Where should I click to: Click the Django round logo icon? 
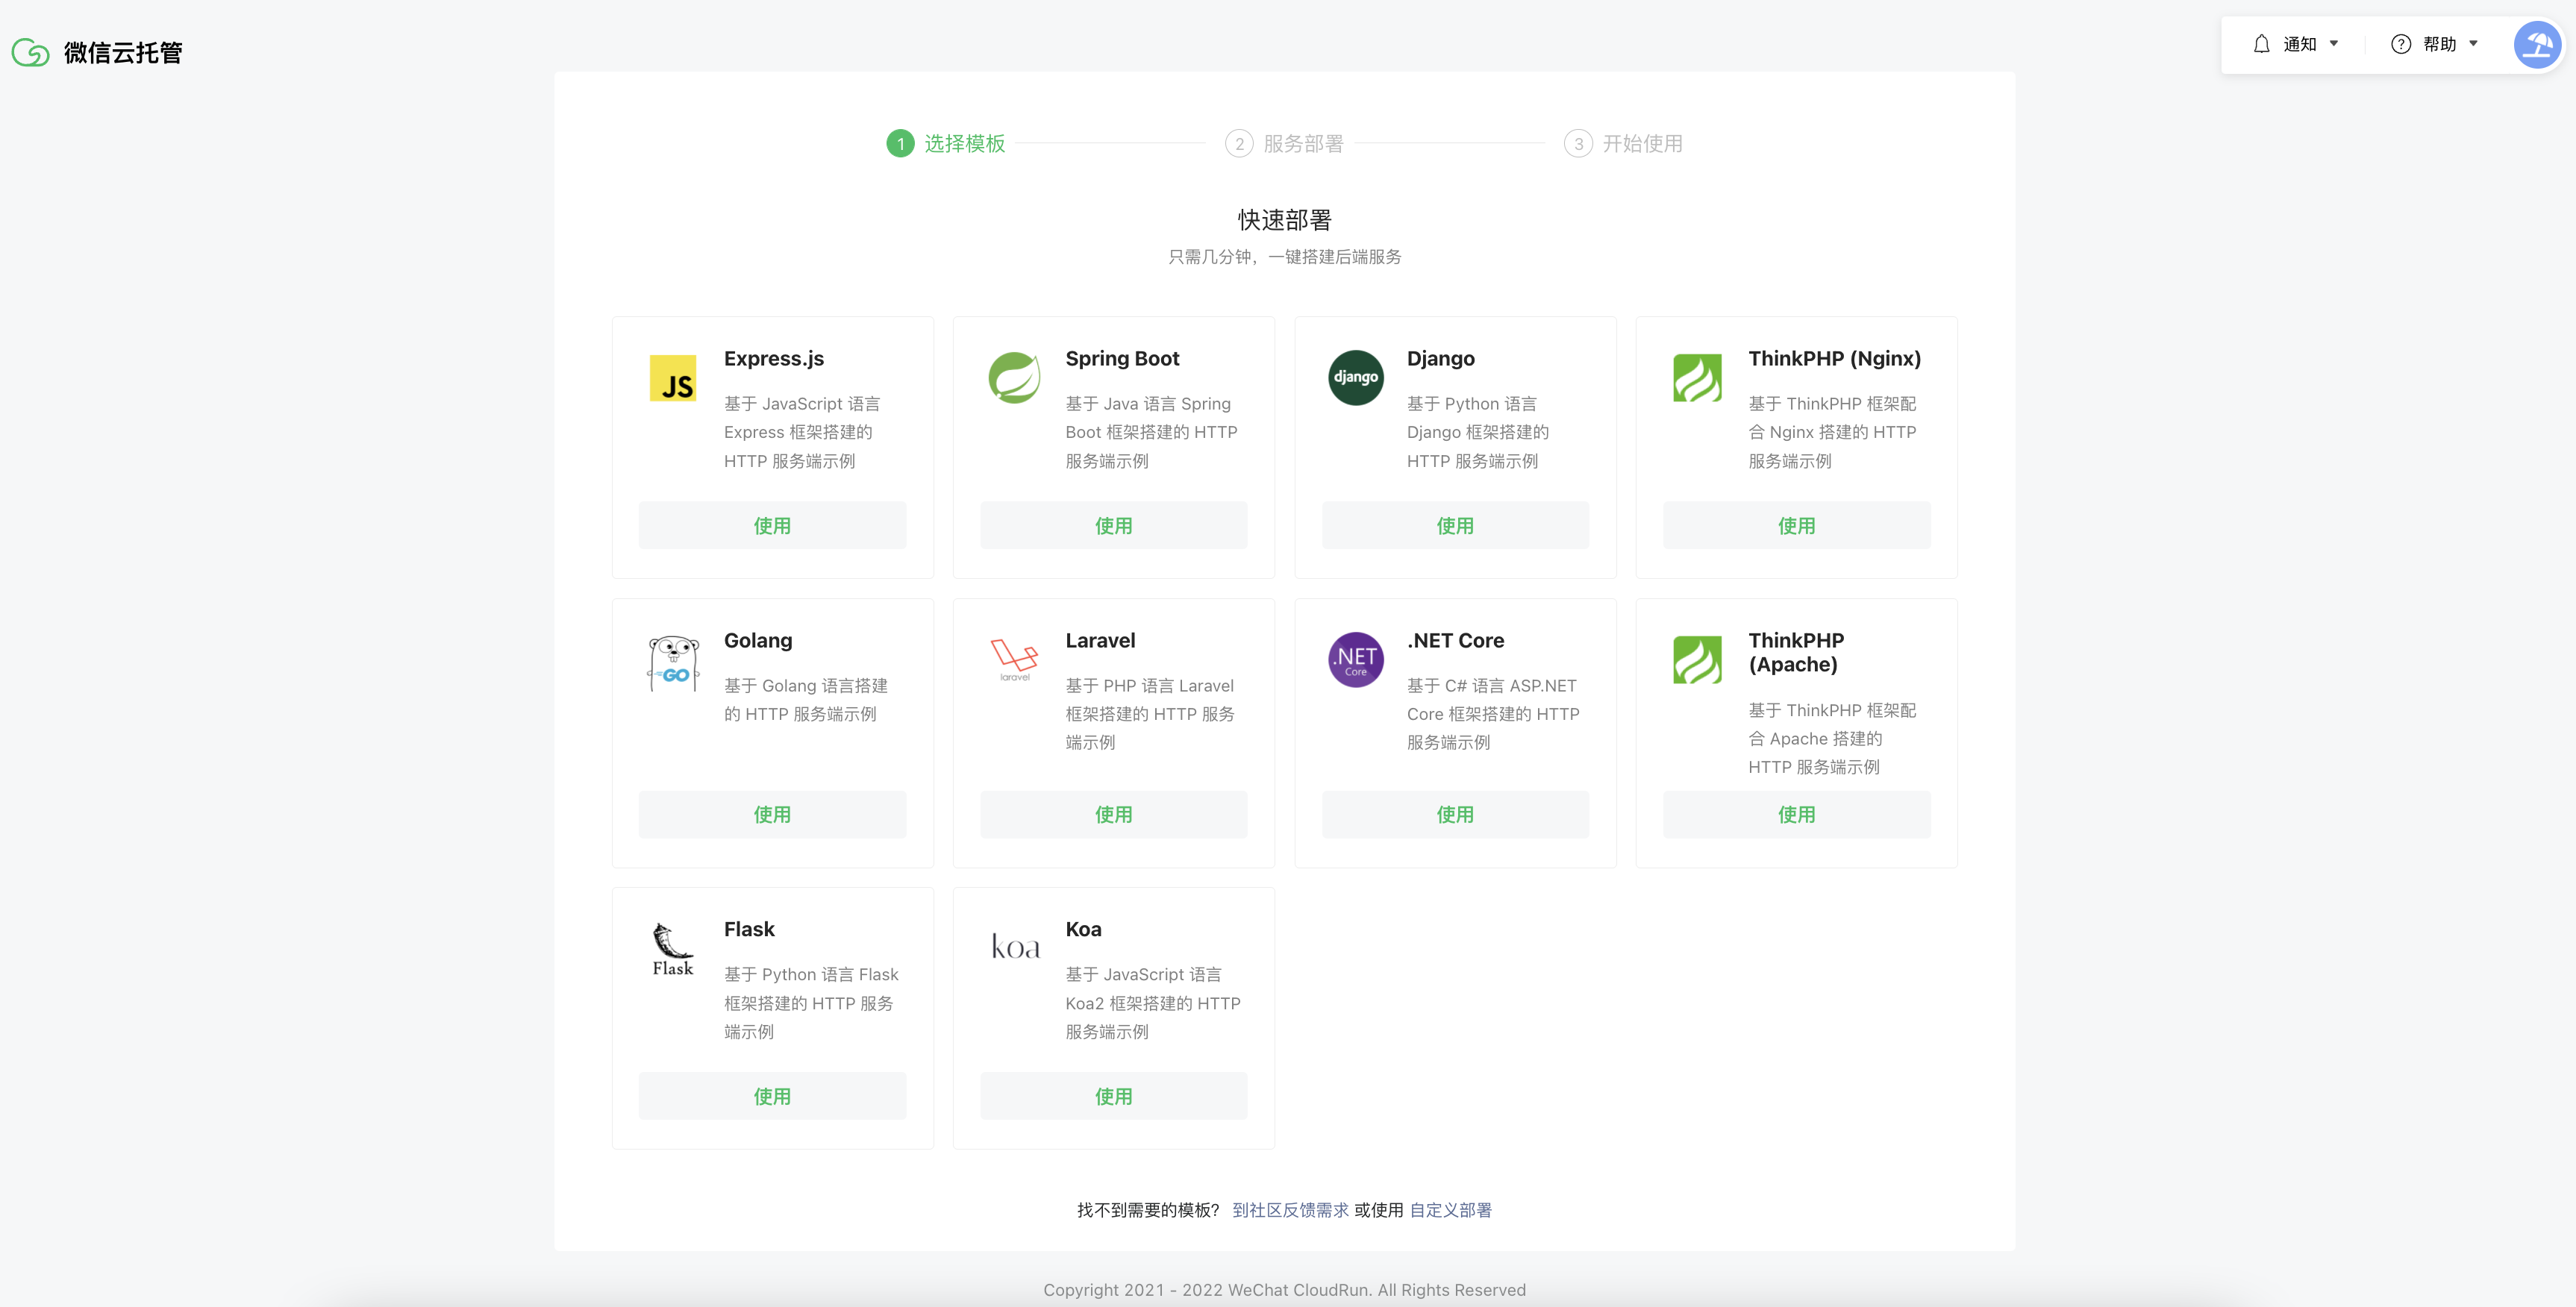[1355, 378]
